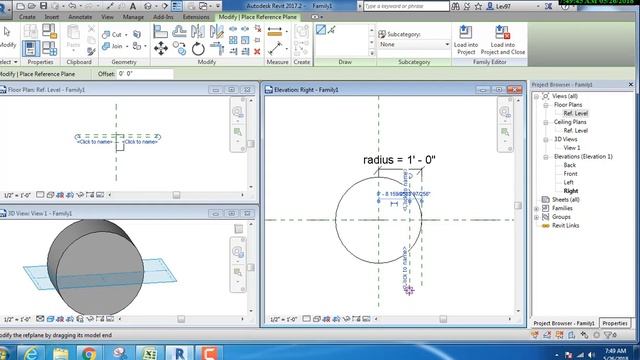The width and height of the screenshot is (640, 360).
Task: Select the Back elevation in Project Browser
Action: (x=569, y=165)
